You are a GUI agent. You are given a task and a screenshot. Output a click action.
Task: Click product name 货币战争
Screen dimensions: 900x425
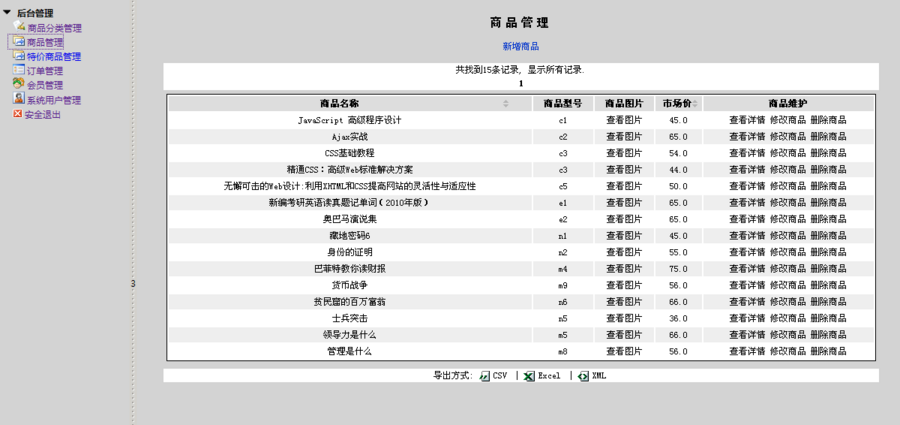tap(350, 285)
